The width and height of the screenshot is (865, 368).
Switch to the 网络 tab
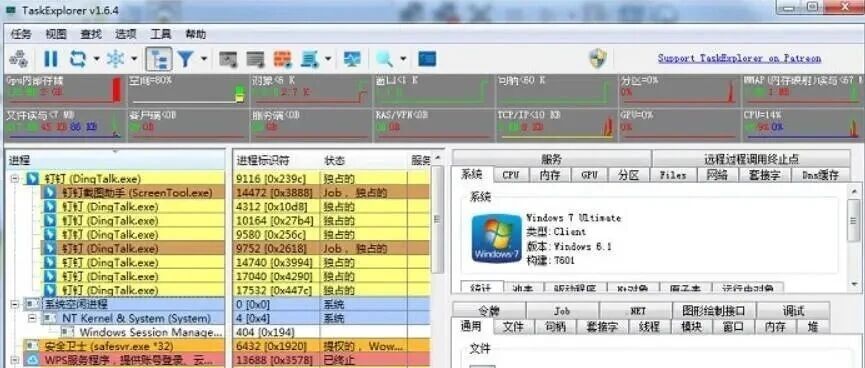click(717, 175)
